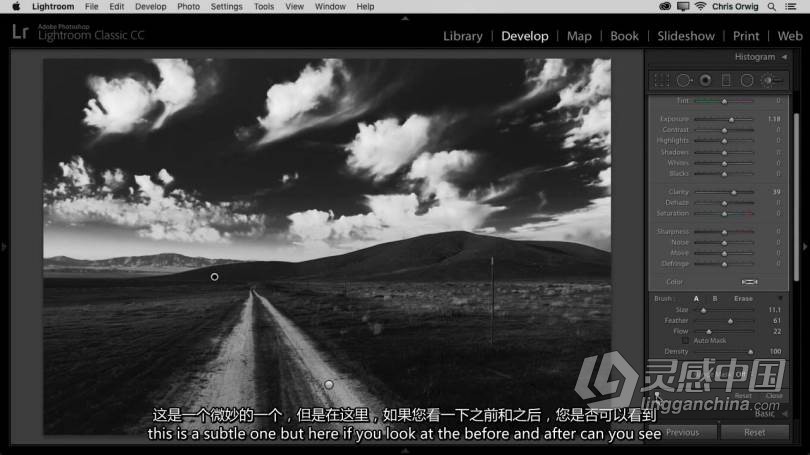Open the View menu
The image size is (810, 455).
(294, 6)
